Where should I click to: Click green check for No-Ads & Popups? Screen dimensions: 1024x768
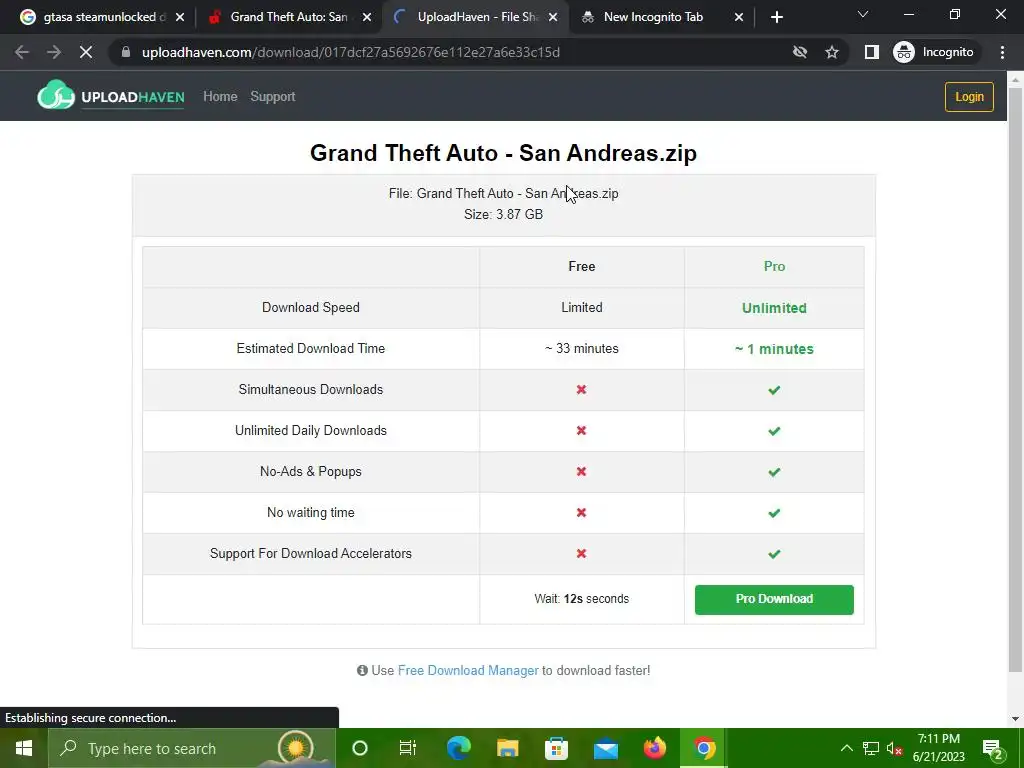(774, 472)
